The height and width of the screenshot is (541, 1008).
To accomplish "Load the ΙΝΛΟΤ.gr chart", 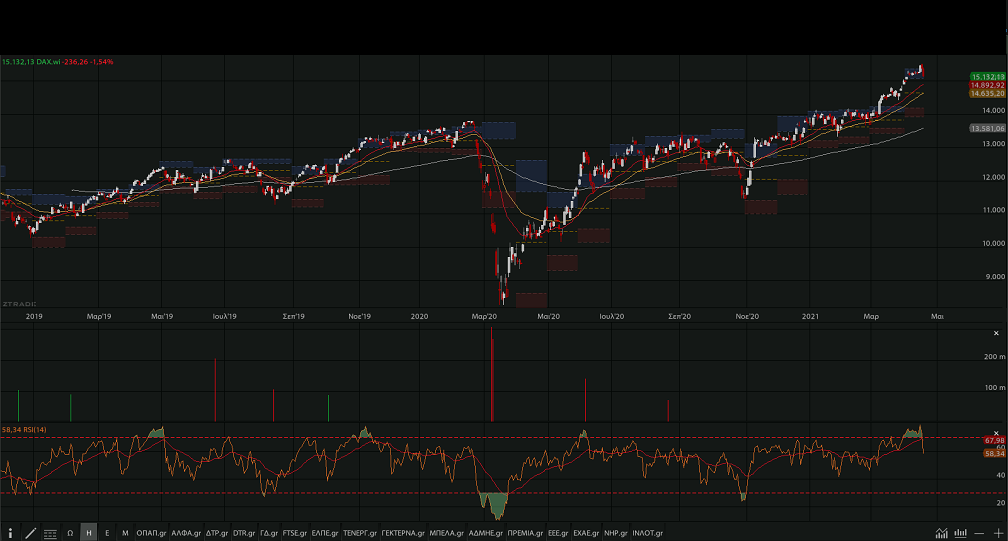I will [x=647, y=533].
